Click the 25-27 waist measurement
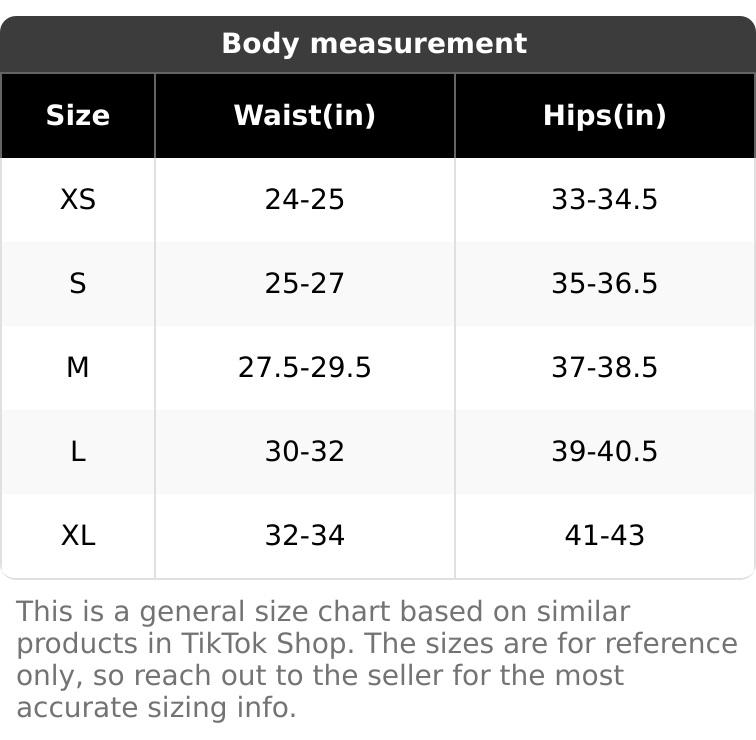 point(305,284)
